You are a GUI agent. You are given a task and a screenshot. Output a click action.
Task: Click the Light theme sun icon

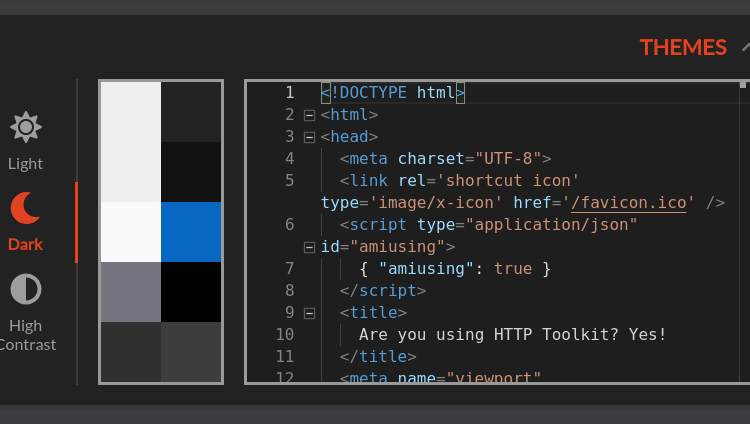tap(26, 127)
